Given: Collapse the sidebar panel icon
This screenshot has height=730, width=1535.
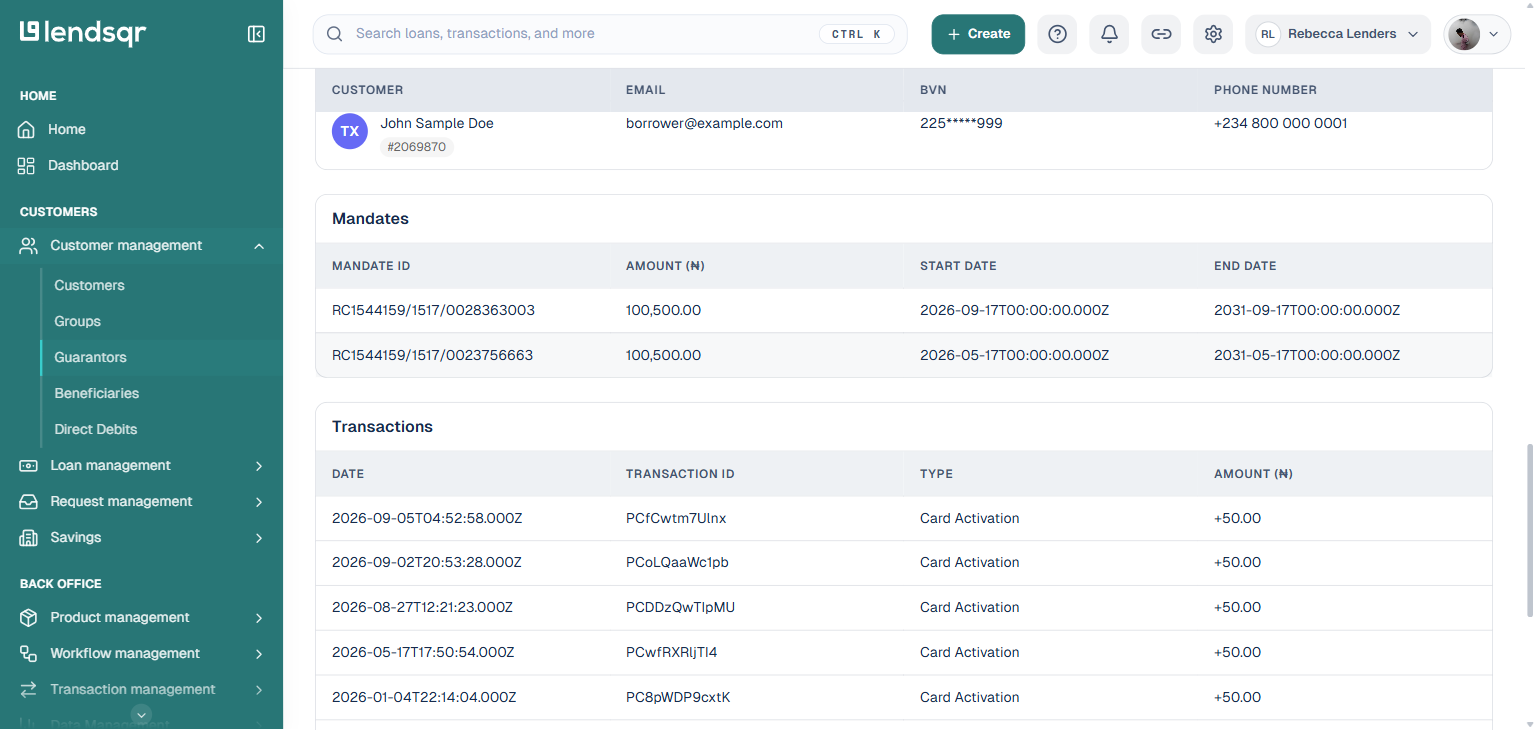Looking at the screenshot, I should [256, 34].
